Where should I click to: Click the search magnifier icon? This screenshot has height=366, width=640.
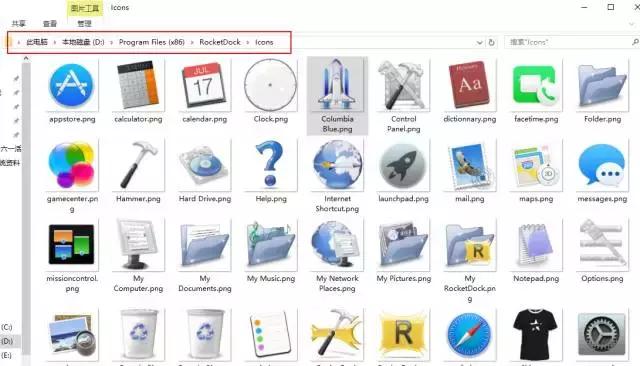635,42
